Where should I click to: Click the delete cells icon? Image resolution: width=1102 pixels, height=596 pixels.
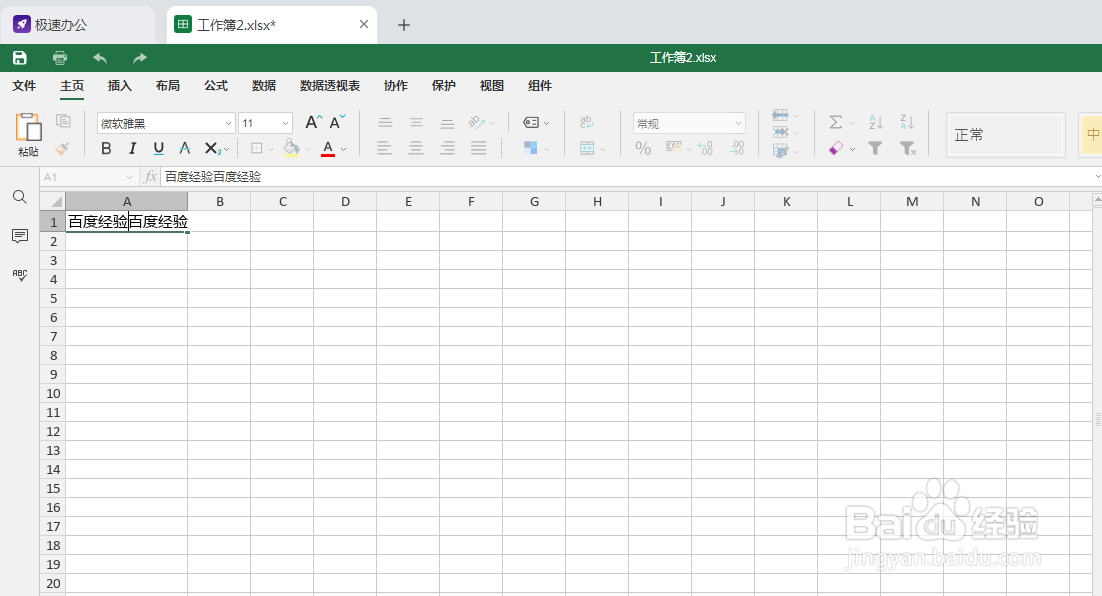coord(780,132)
